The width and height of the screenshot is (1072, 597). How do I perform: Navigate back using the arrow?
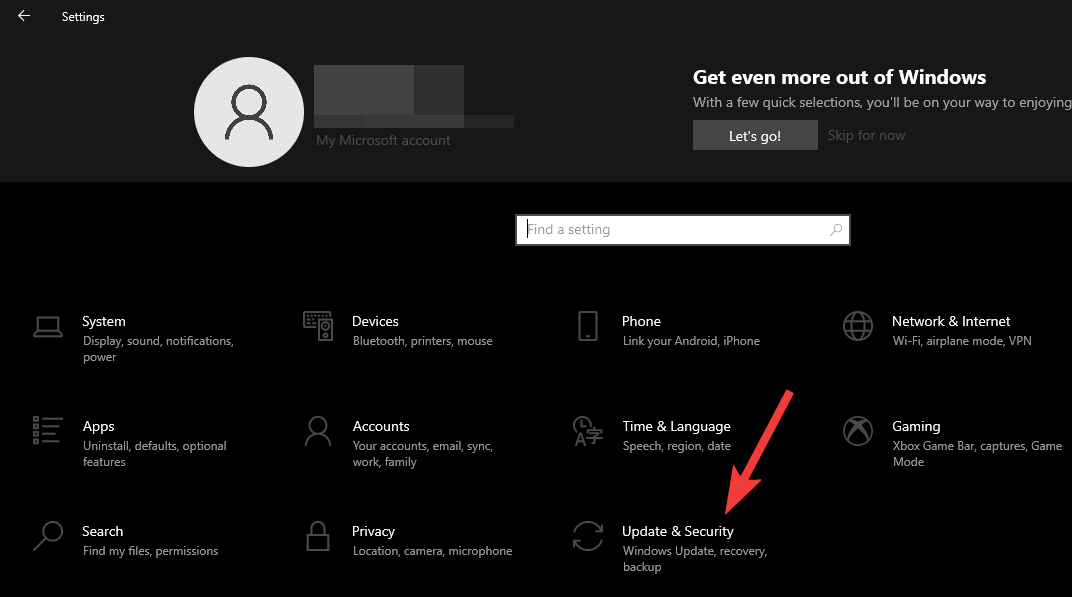(x=22, y=16)
